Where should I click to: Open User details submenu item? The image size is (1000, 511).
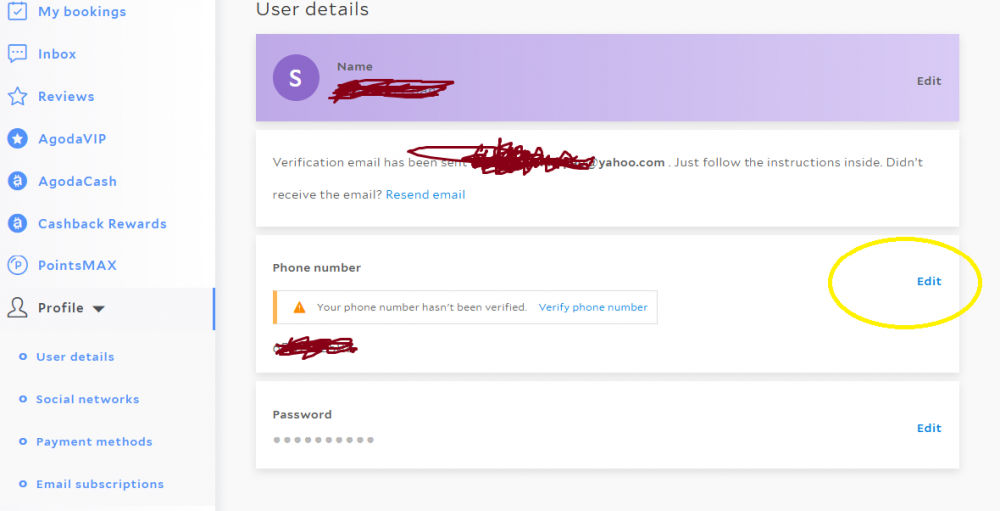pyautogui.click(x=75, y=357)
